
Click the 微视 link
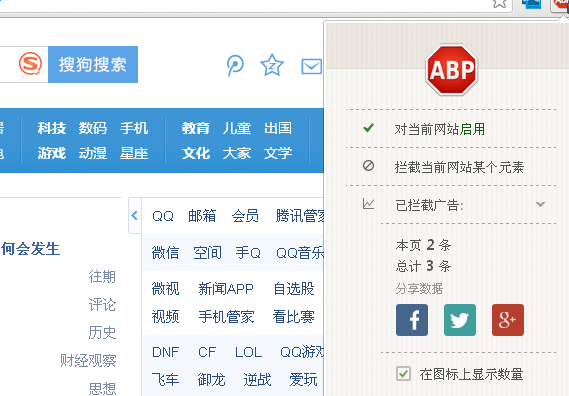coord(165,289)
